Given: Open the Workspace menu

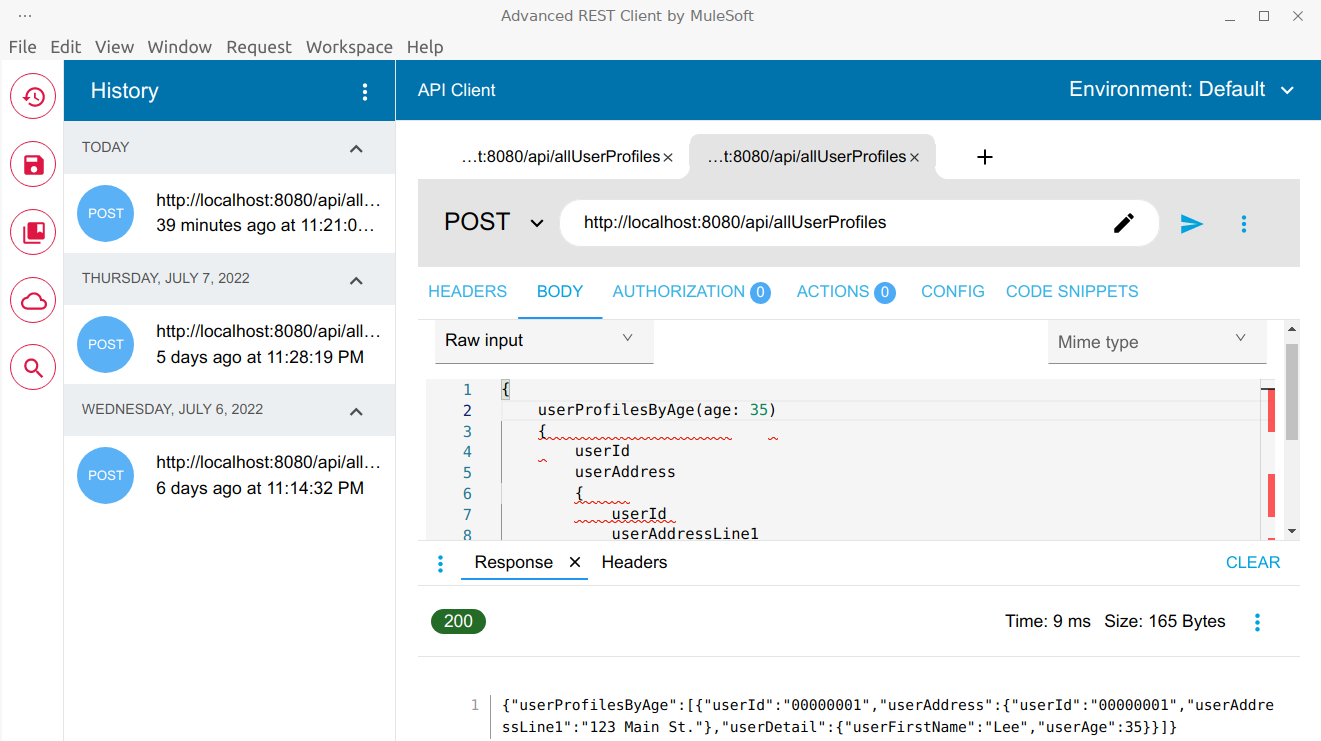Looking at the screenshot, I should pyautogui.click(x=349, y=47).
